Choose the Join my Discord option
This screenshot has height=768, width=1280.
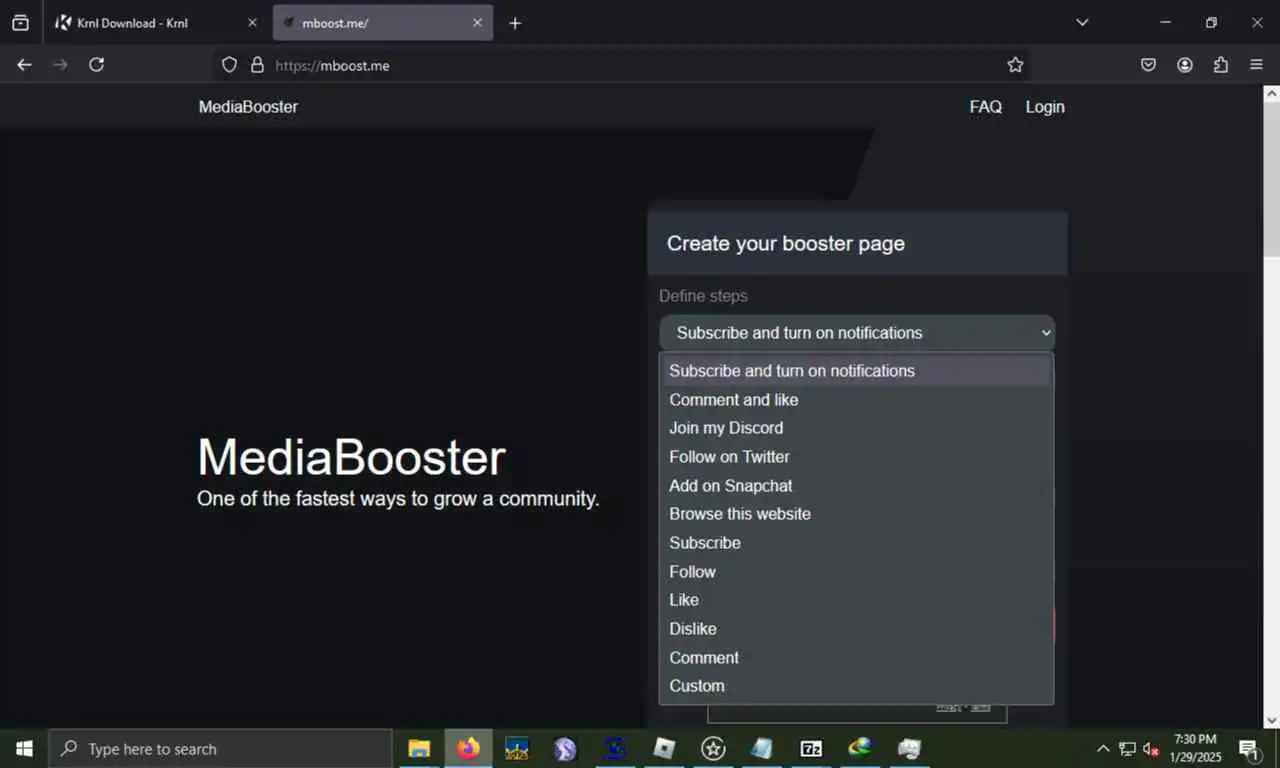[x=856, y=428]
